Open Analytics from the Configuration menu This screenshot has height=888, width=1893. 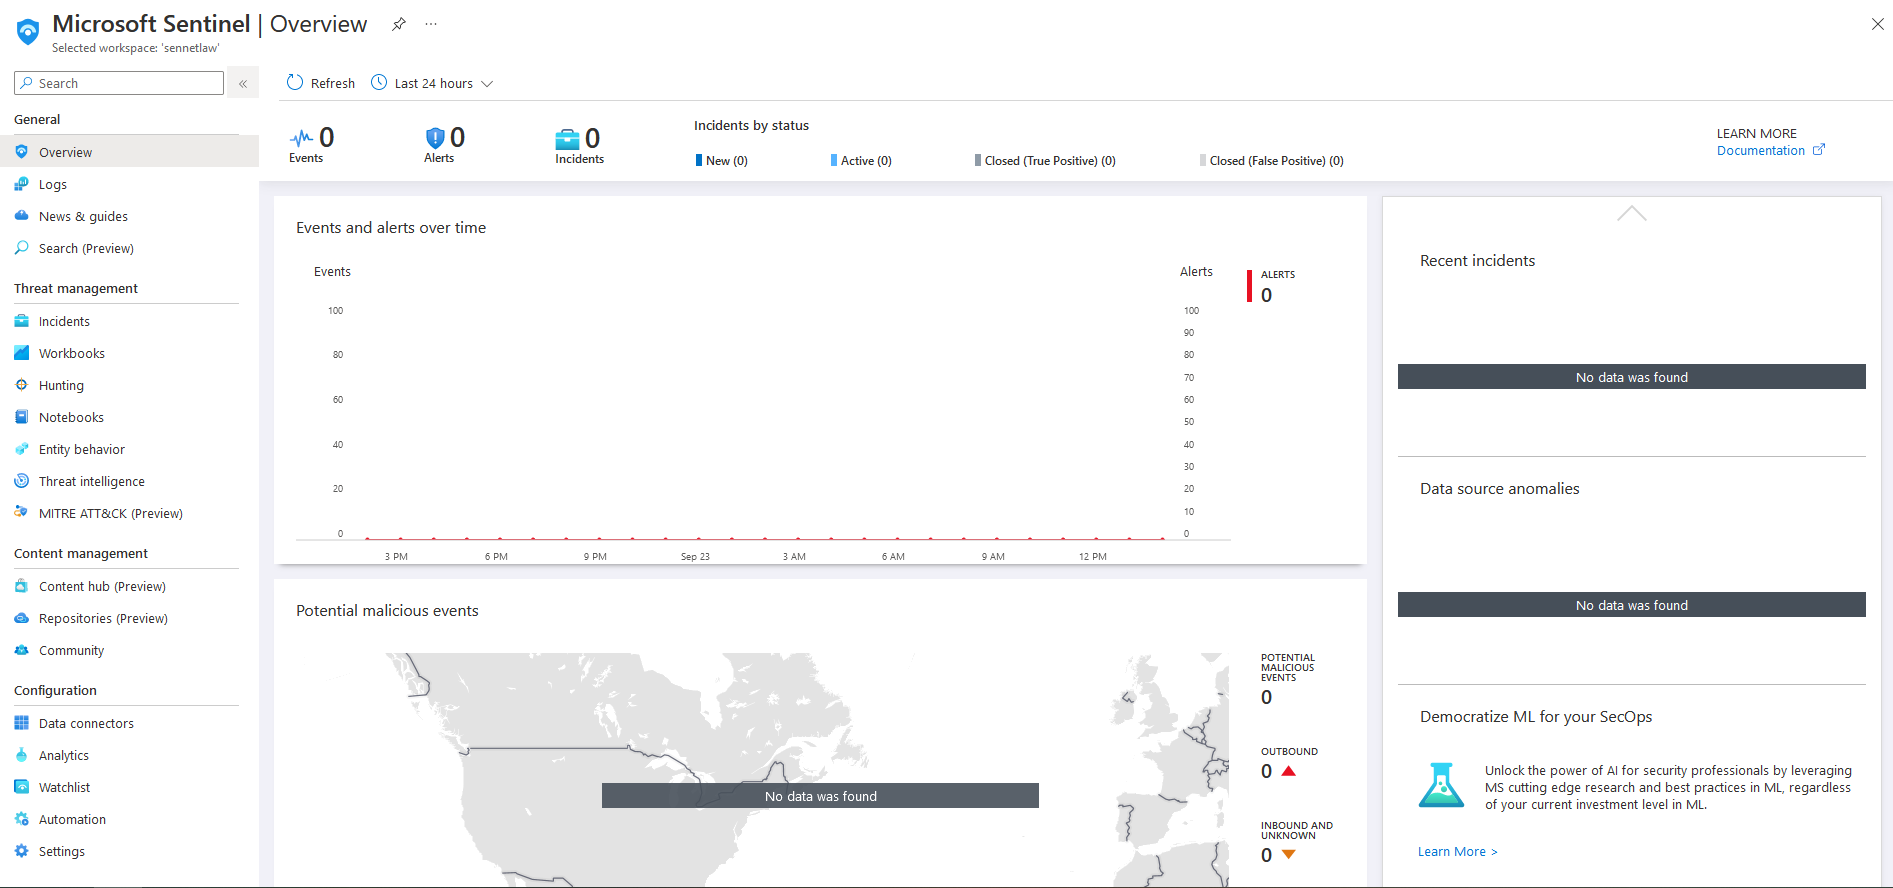pyautogui.click(x=64, y=755)
